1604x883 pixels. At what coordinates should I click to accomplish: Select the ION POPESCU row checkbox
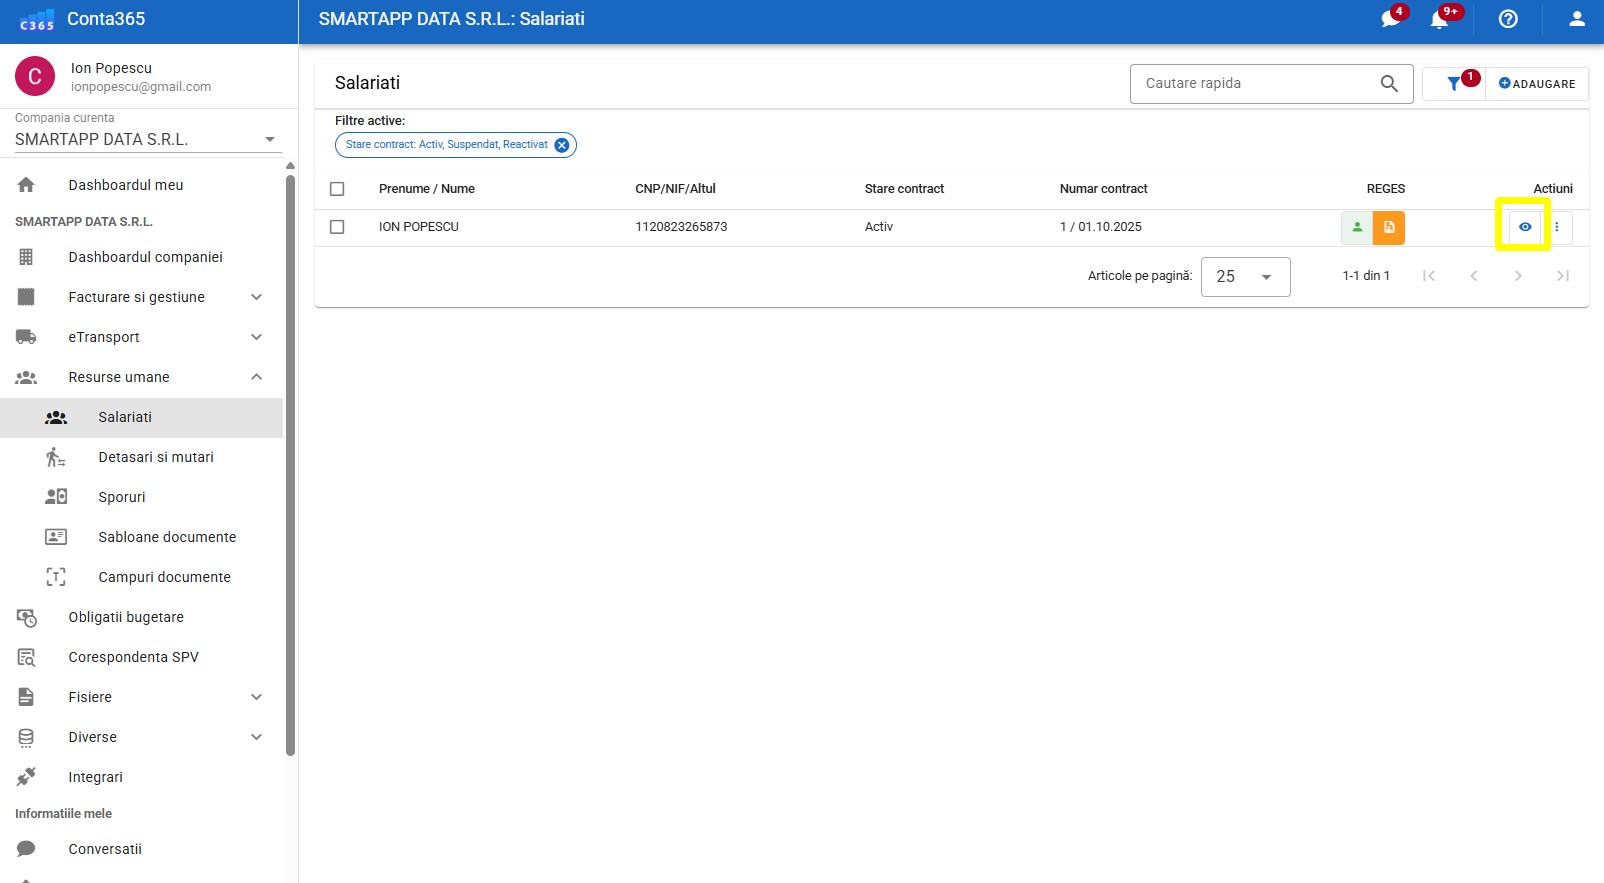337,227
